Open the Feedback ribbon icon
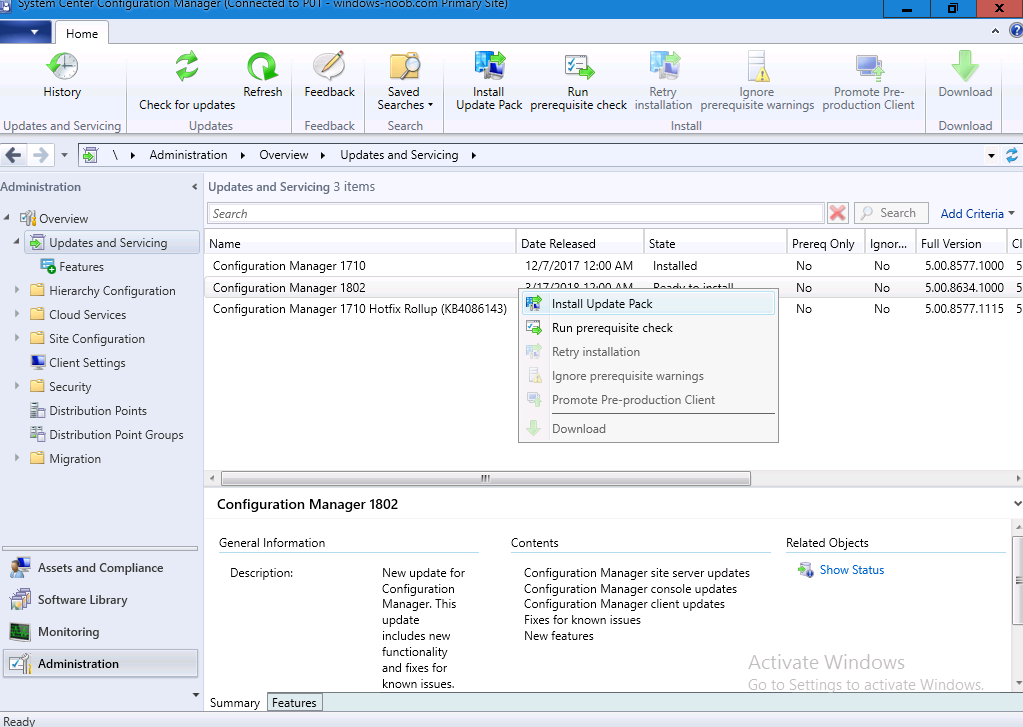 tap(329, 66)
